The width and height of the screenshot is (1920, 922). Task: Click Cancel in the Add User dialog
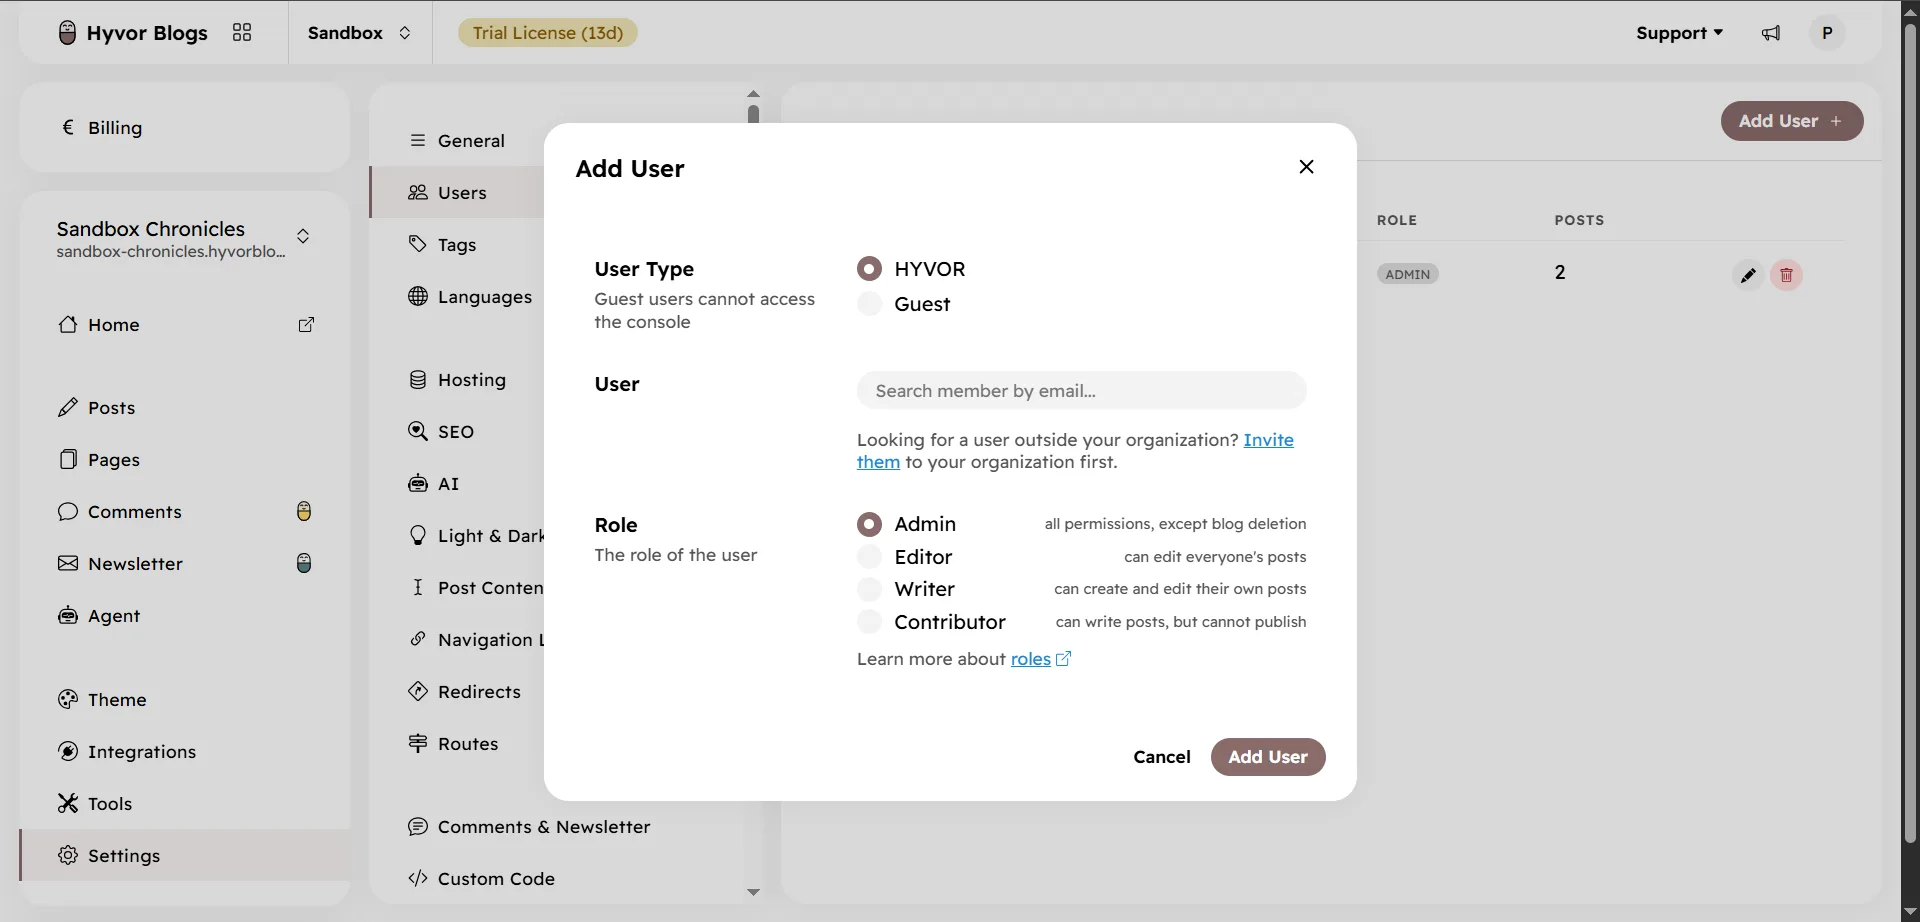(1161, 757)
